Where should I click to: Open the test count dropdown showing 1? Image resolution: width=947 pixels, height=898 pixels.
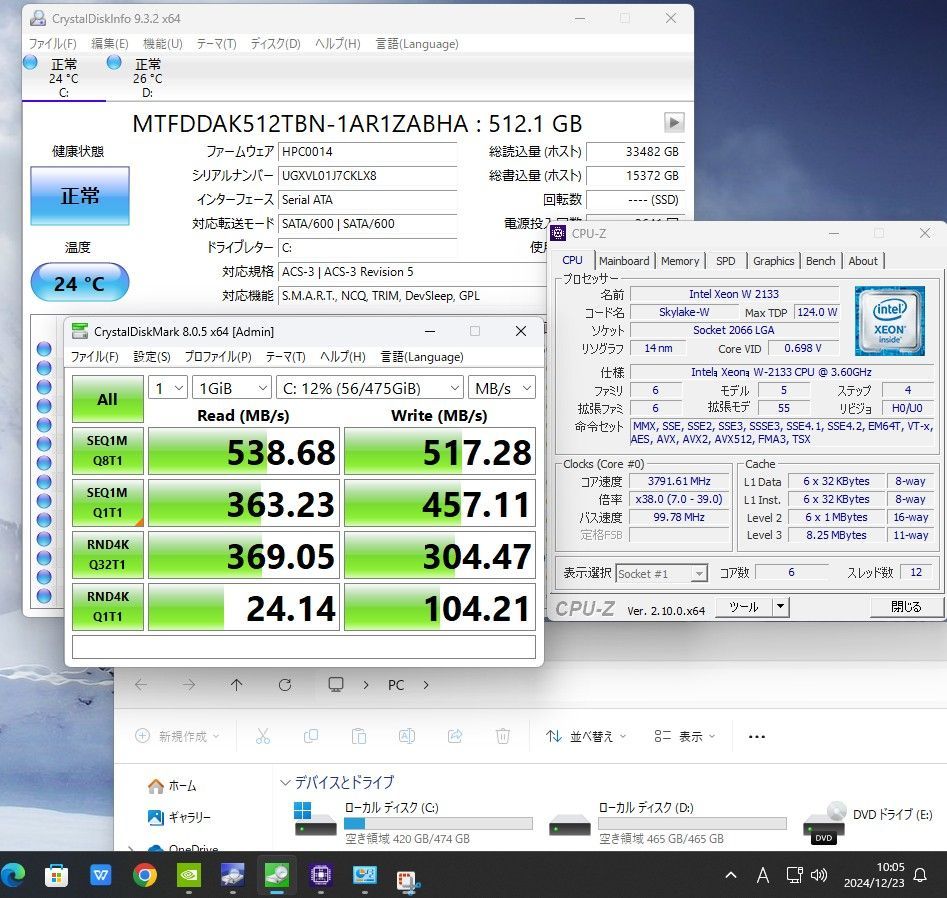click(x=168, y=388)
